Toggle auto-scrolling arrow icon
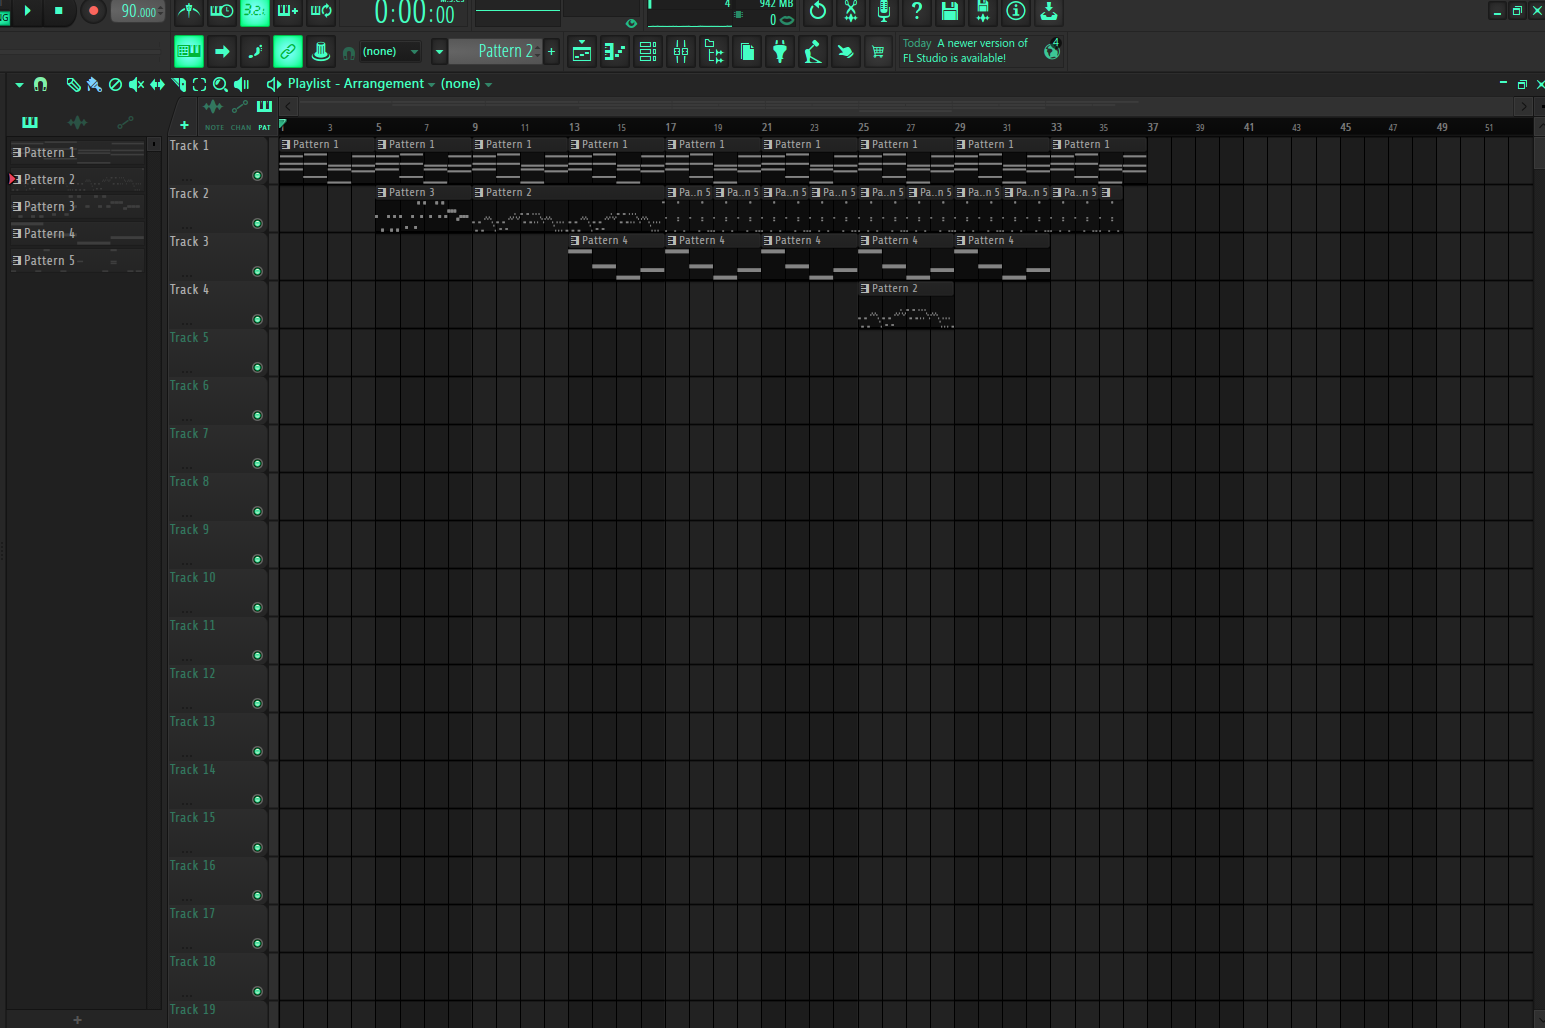 [222, 51]
